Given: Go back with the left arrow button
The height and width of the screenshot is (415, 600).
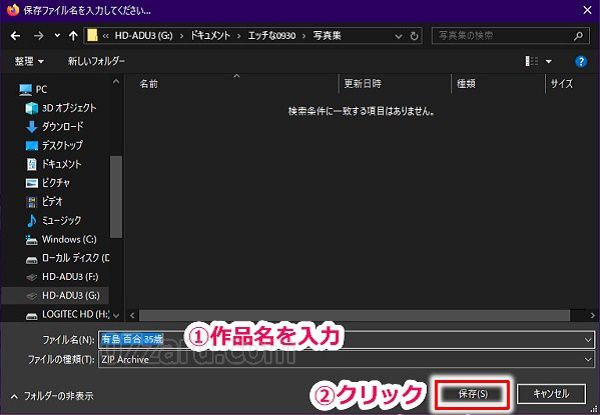Looking at the screenshot, I should (x=15, y=36).
